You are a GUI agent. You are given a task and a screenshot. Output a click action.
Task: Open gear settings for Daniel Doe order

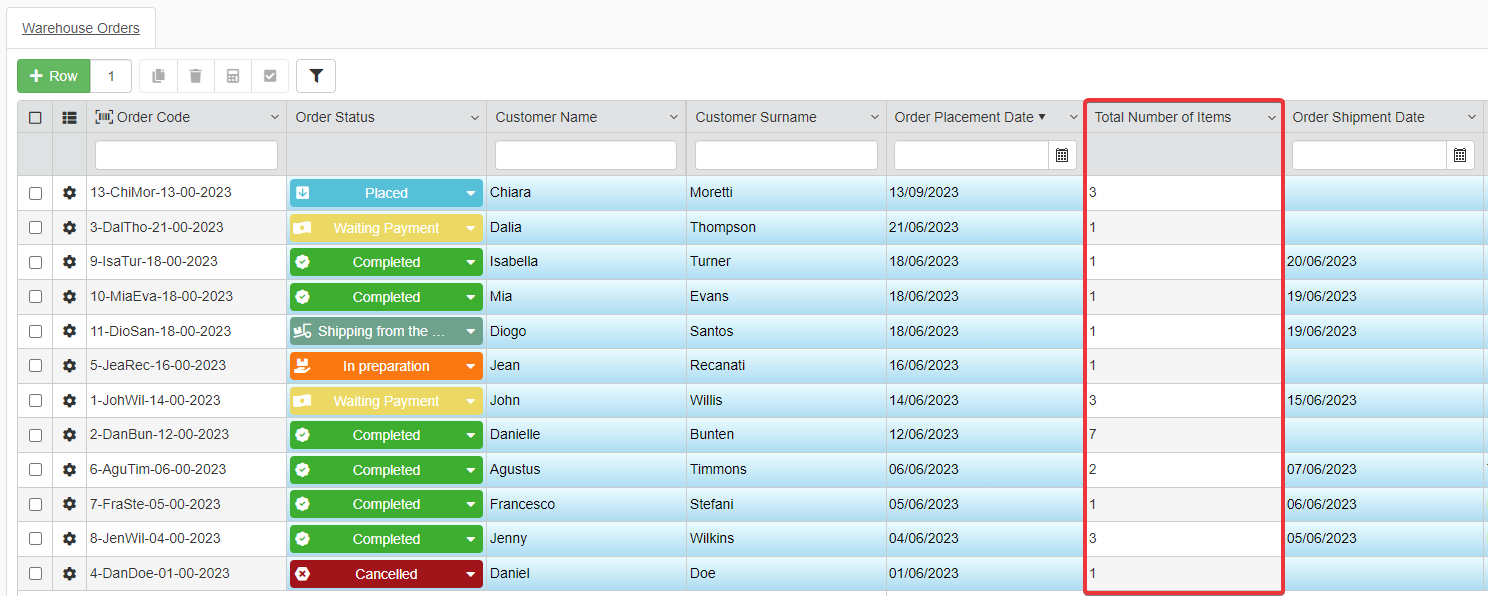pyautogui.click(x=69, y=574)
